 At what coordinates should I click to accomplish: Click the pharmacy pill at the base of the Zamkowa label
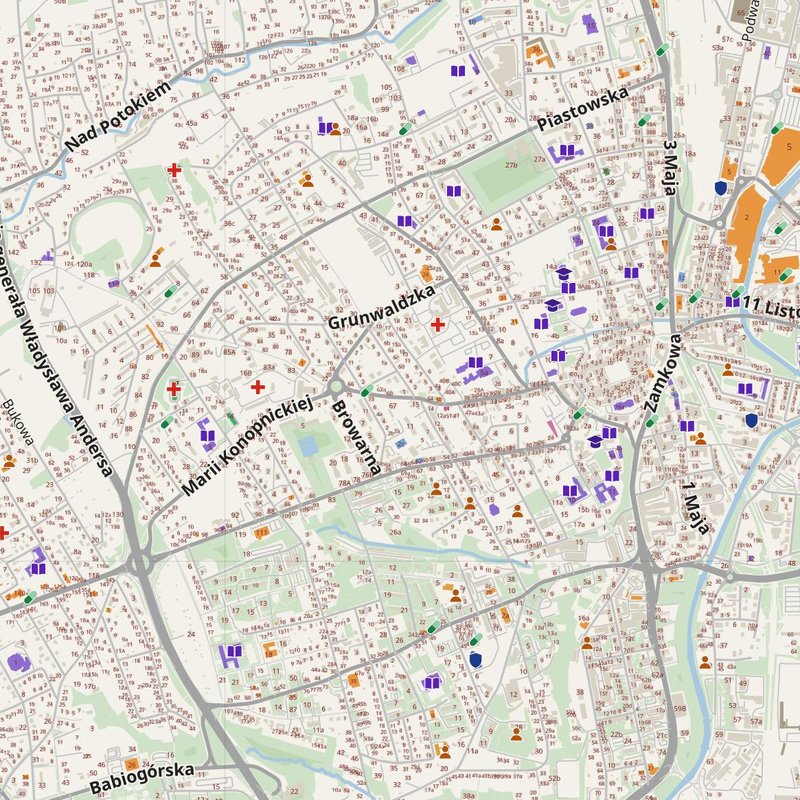pos(652,421)
